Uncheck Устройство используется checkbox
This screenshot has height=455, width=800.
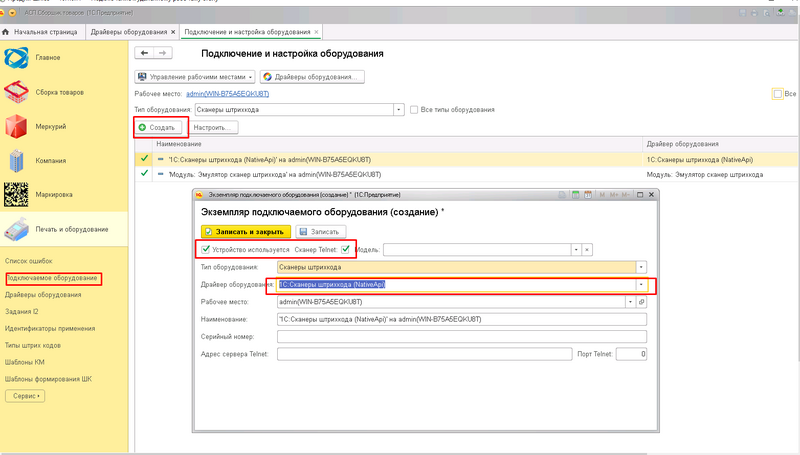[206, 249]
